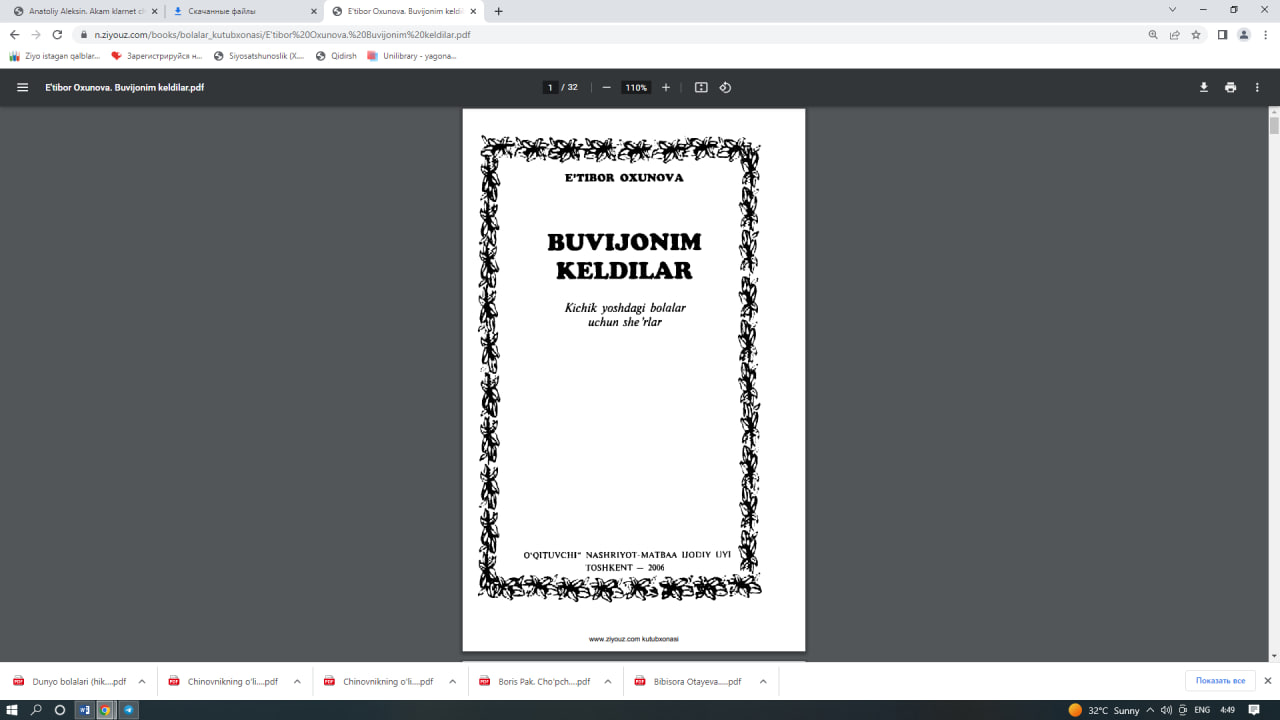Image resolution: width=1280 pixels, height=720 pixels.
Task: Toggle the site security lock info
Action: (x=86, y=33)
